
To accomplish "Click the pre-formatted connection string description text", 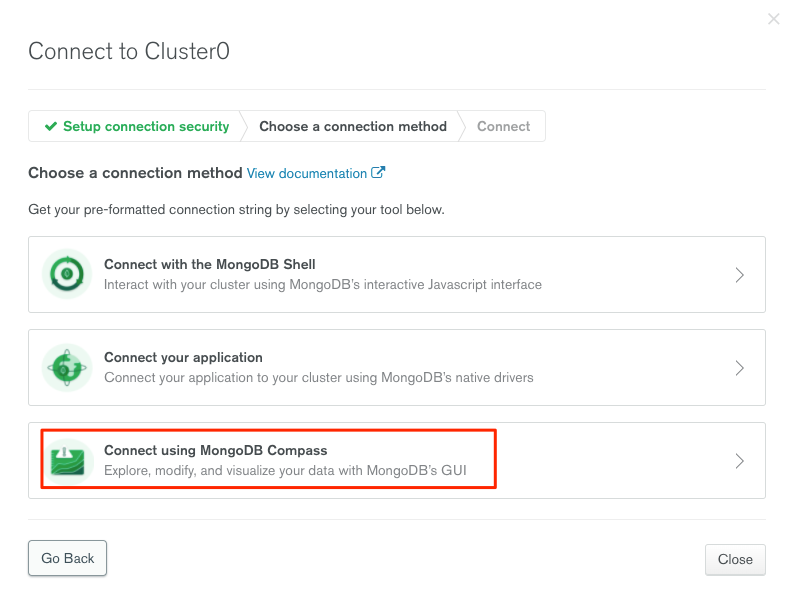I will (x=236, y=210).
